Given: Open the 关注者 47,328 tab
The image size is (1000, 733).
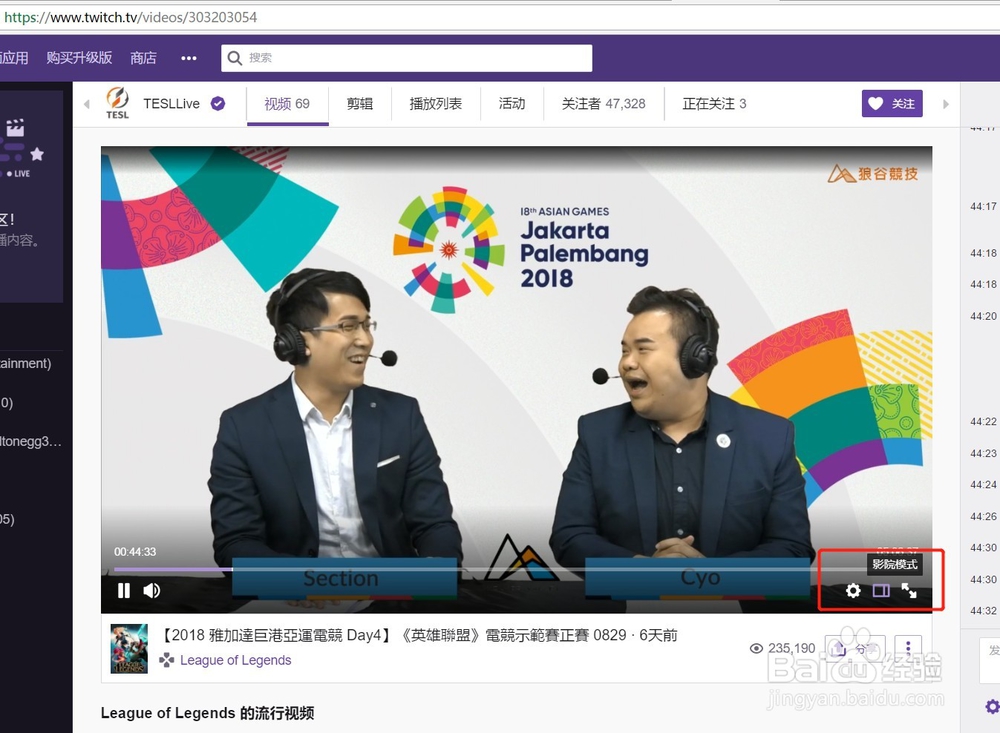Looking at the screenshot, I should 603,104.
